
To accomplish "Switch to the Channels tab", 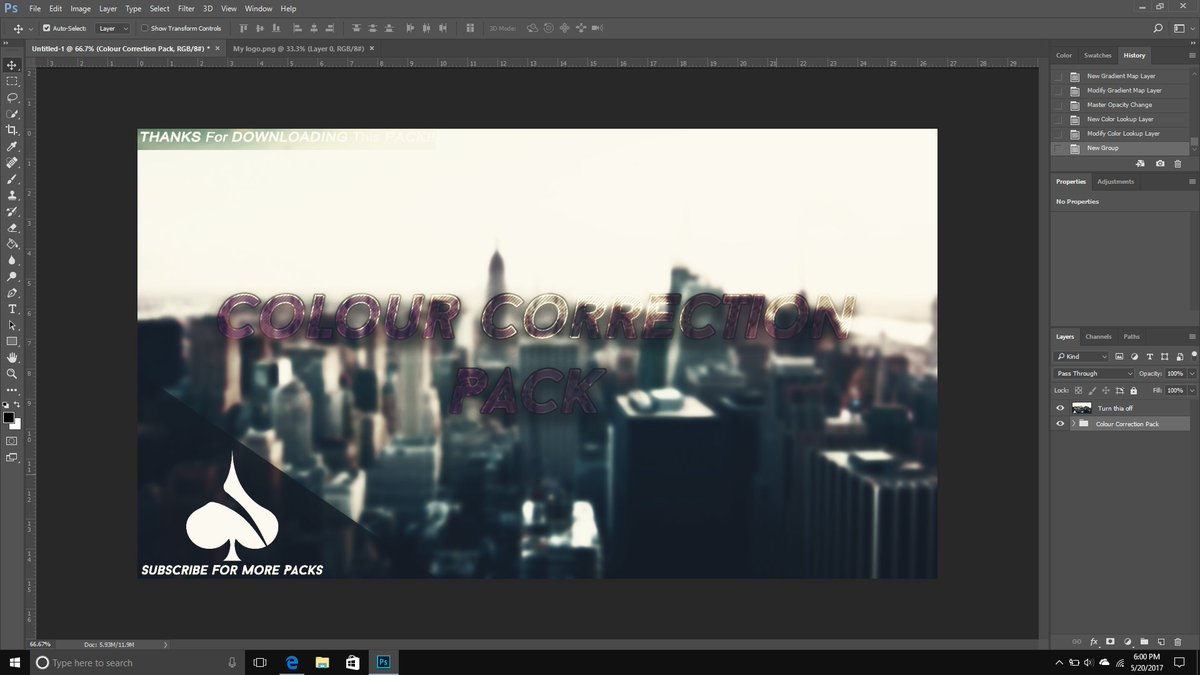I will (x=1098, y=336).
